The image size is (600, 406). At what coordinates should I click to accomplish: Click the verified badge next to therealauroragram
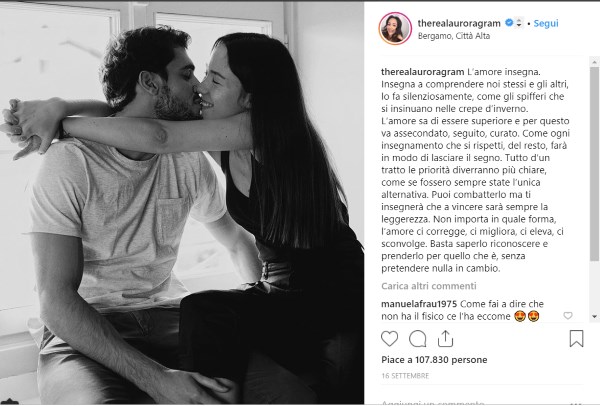point(509,23)
